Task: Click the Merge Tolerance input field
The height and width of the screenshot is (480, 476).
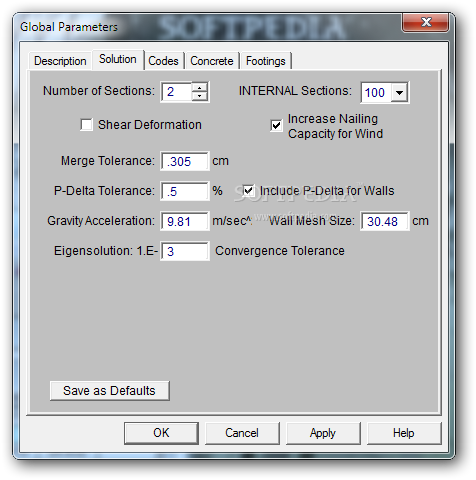Action: [x=185, y=161]
